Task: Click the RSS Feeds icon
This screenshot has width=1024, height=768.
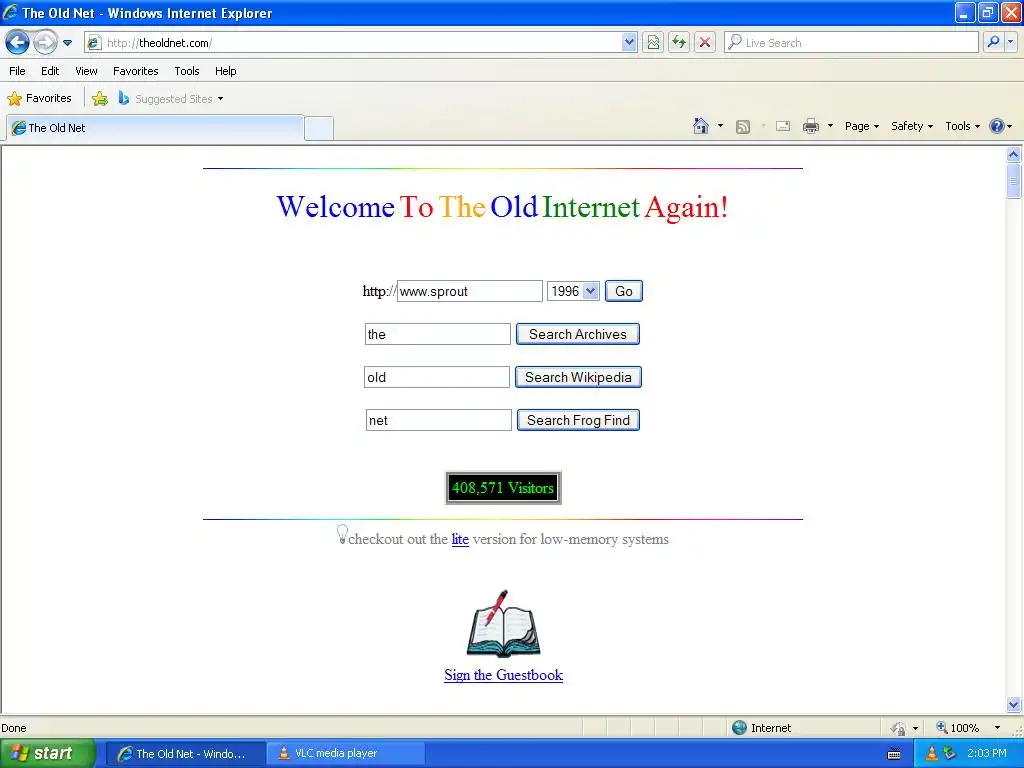Action: pos(743,127)
